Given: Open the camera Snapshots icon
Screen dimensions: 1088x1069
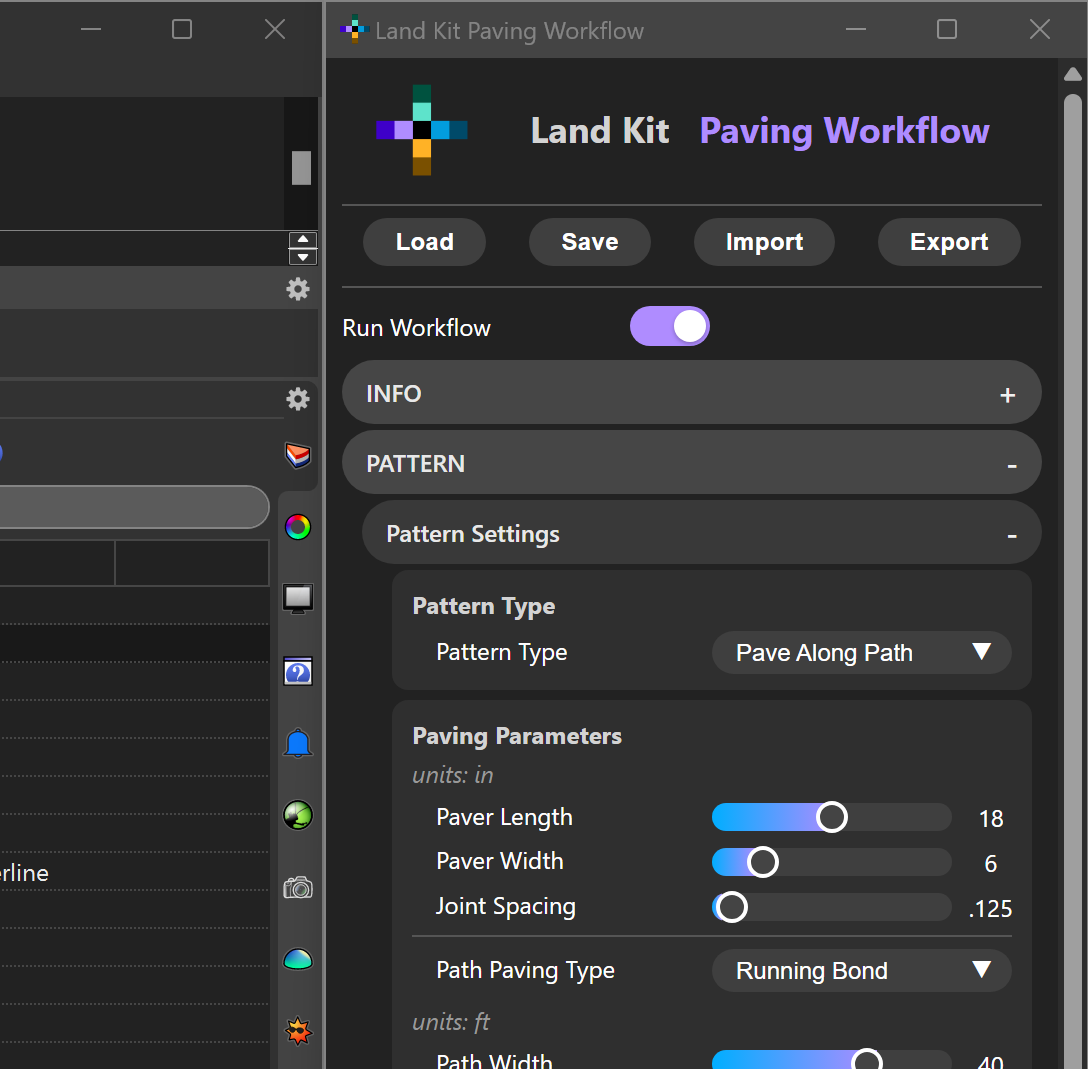Looking at the screenshot, I should pyautogui.click(x=298, y=888).
